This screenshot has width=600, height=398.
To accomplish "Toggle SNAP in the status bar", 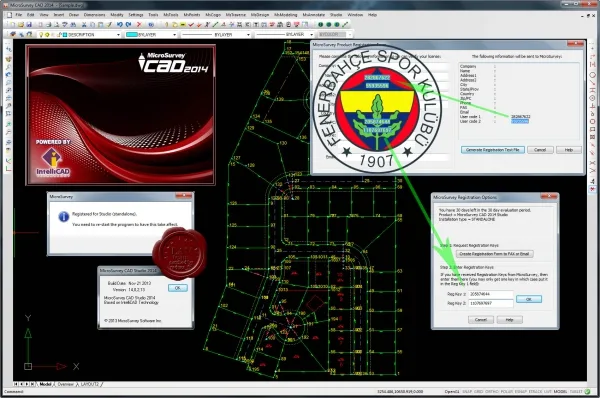I will [x=467, y=391].
